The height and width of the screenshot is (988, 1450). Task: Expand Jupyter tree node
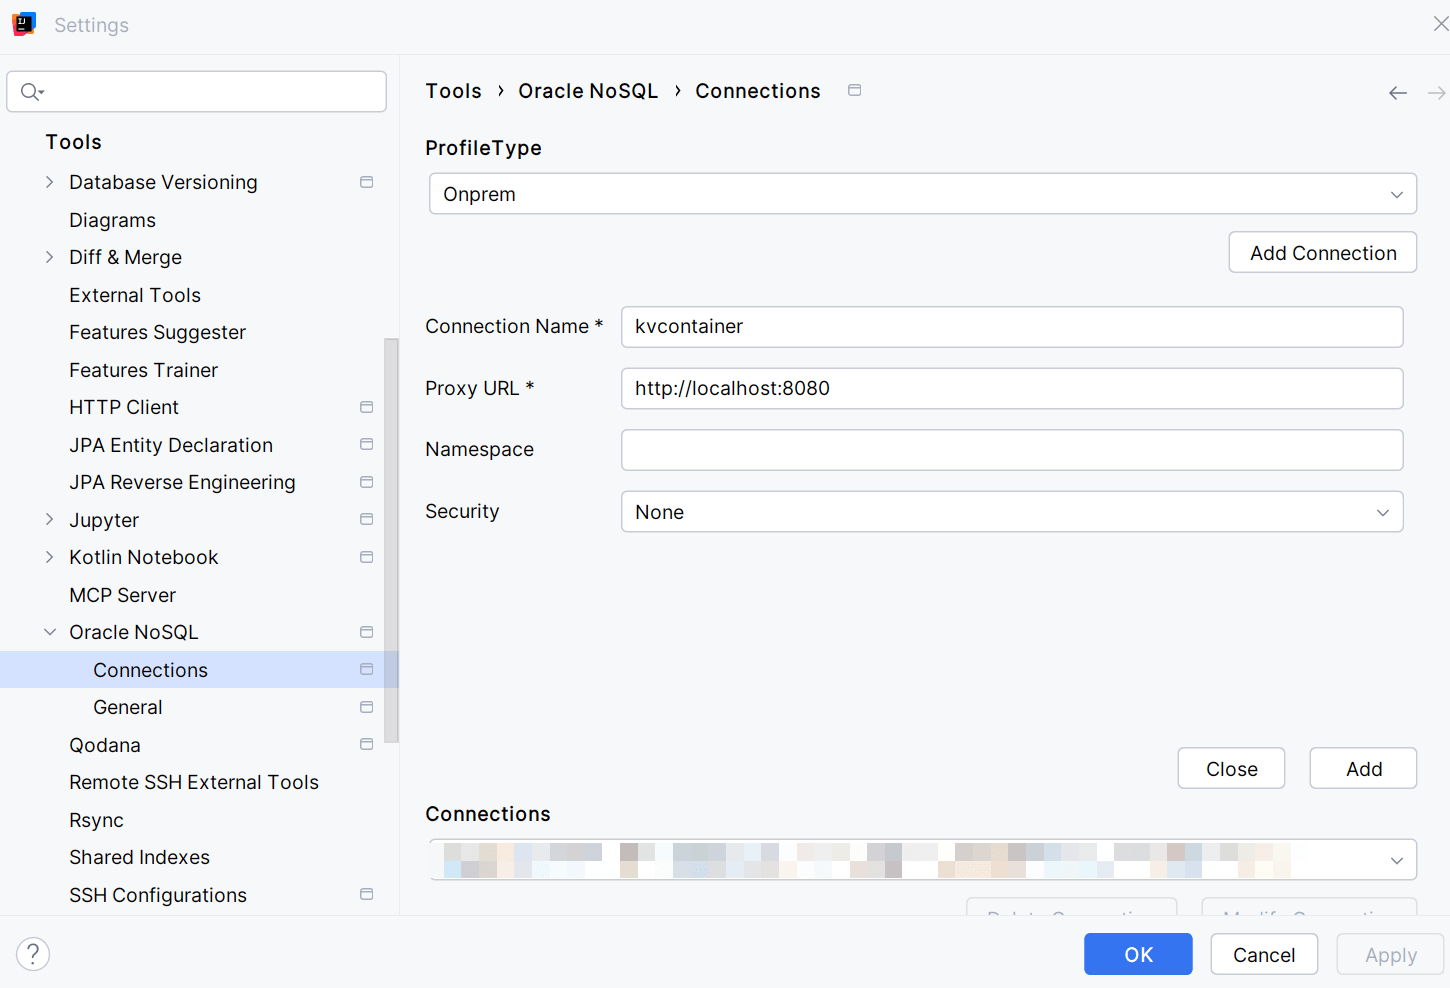click(50, 519)
